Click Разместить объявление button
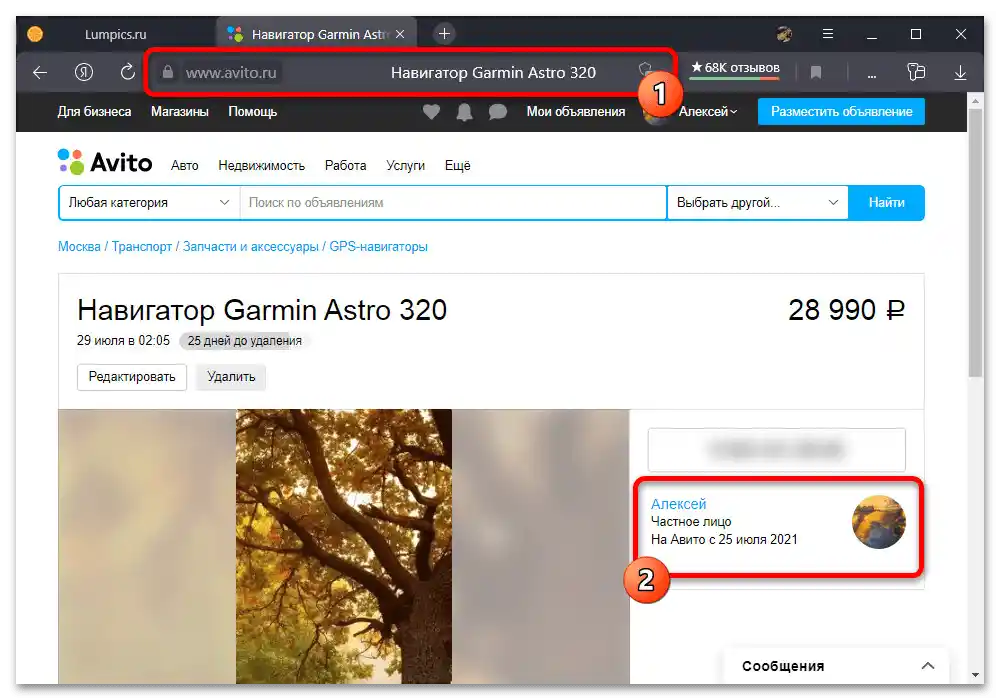The width and height of the screenshot is (1000, 700). [x=841, y=112]
